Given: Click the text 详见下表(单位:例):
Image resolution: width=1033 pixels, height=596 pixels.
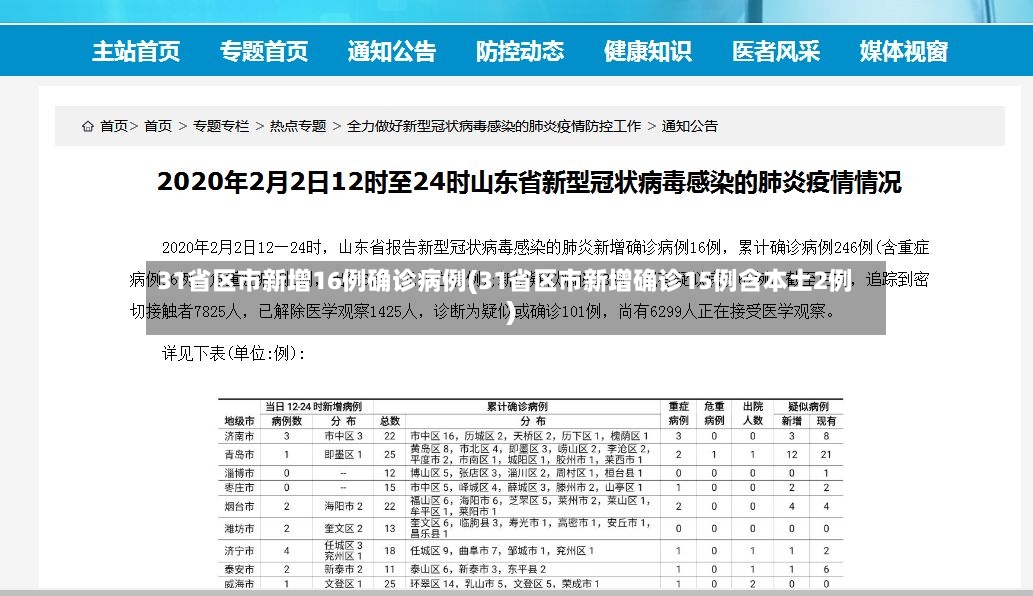Looking at the screenshot, I should pyautogui.click(x=234, y=354).
